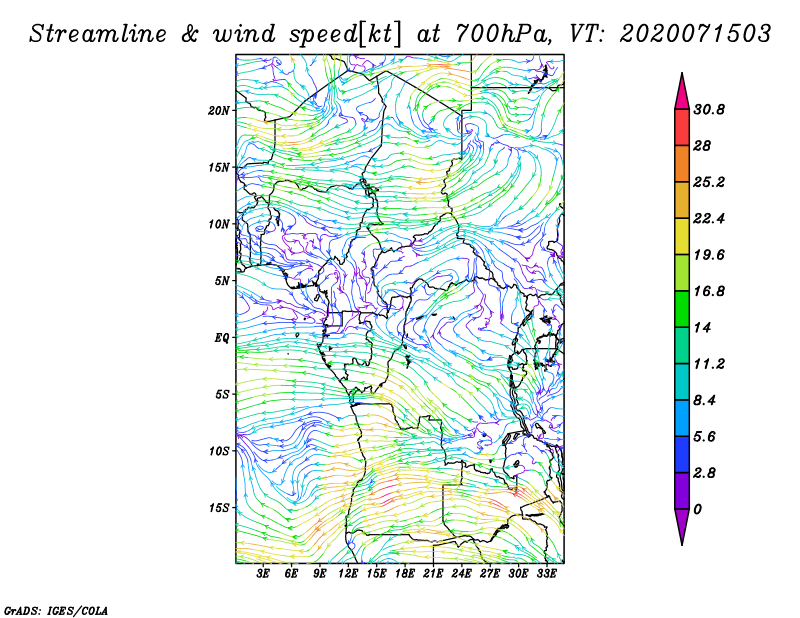Click the 15S latitude axis label

[219, 508]
